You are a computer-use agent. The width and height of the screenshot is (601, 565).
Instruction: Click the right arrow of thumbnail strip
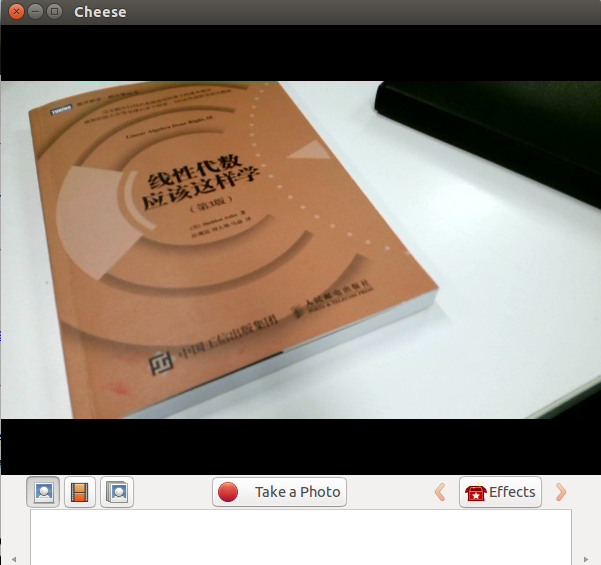pyautogui.click(x=586, y=559)
